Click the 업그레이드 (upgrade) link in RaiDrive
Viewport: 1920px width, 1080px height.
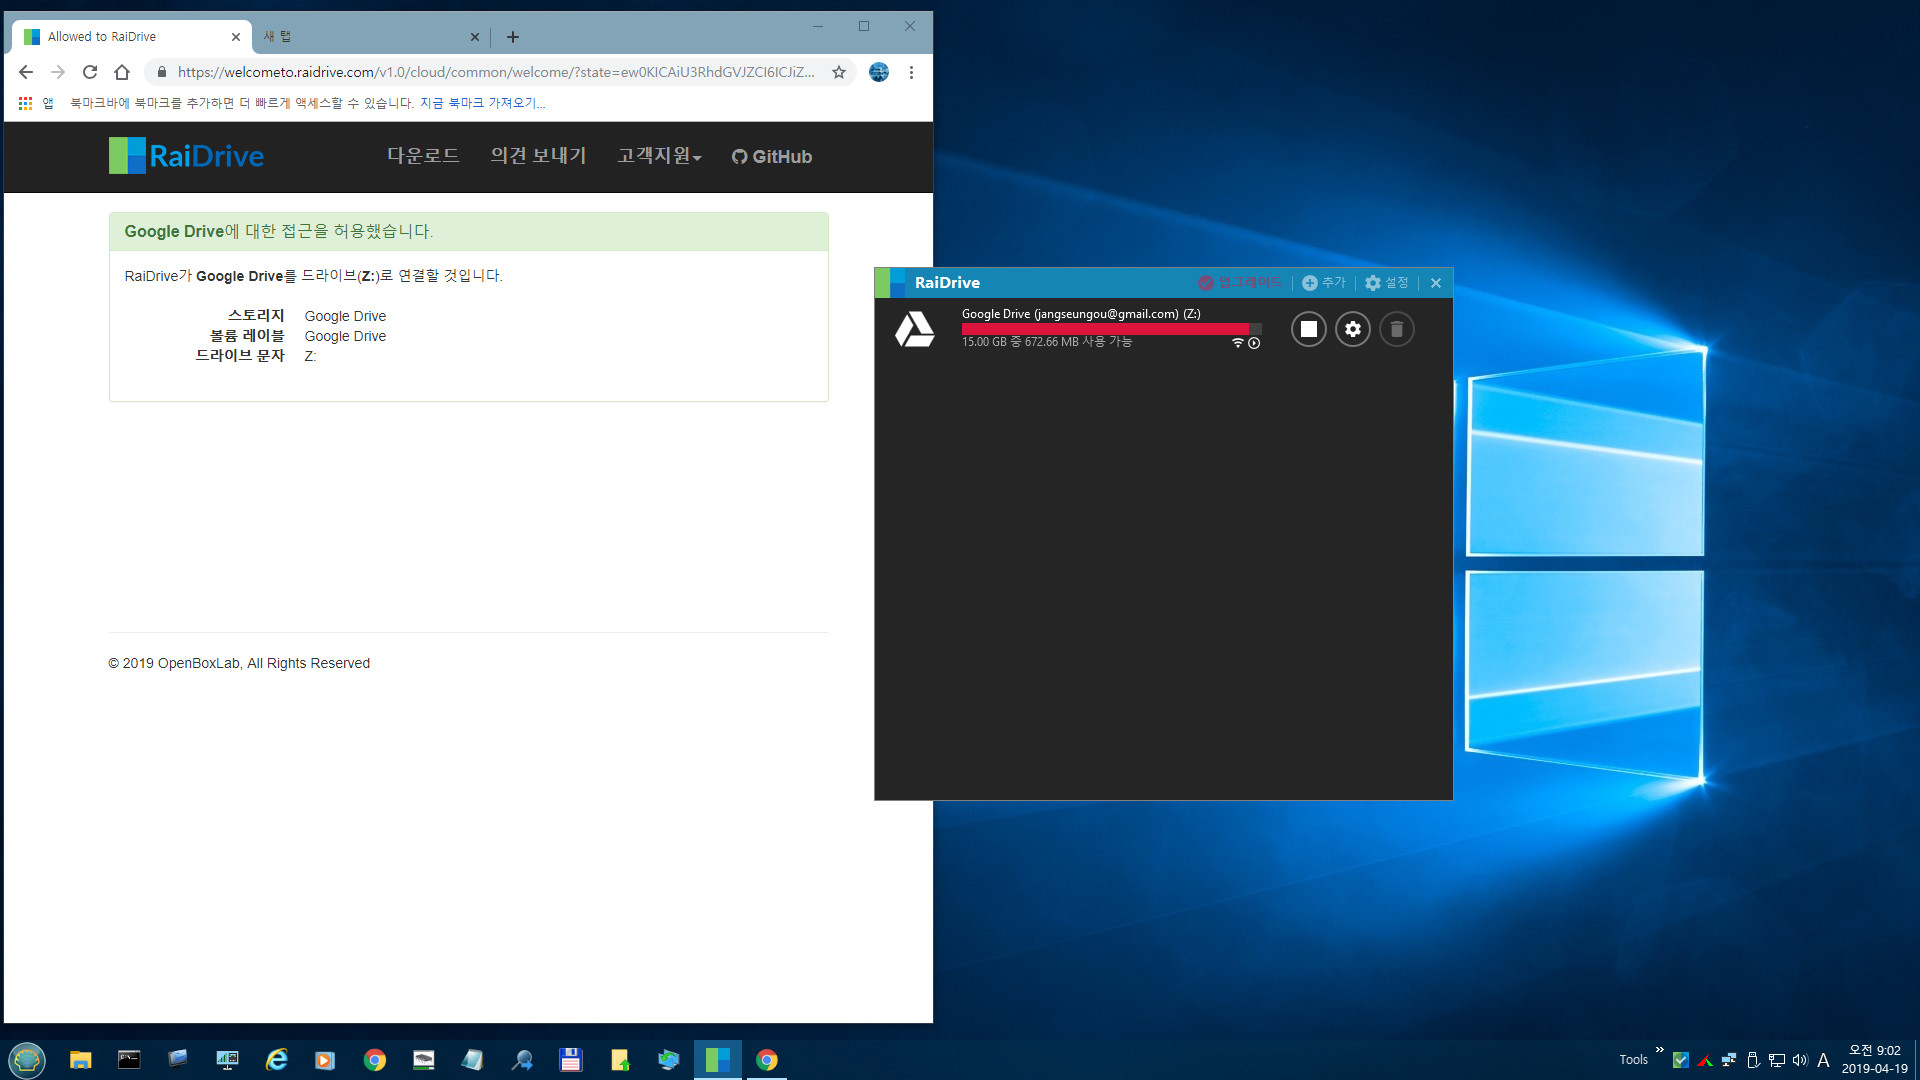1239,283
